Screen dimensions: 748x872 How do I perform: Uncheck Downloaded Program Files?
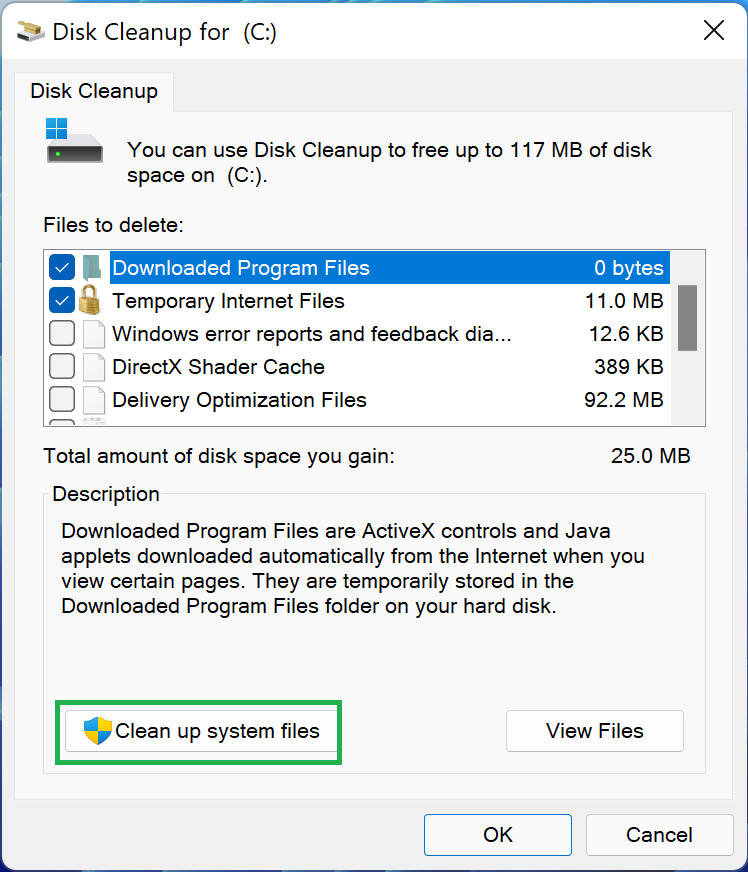(61, 267)
